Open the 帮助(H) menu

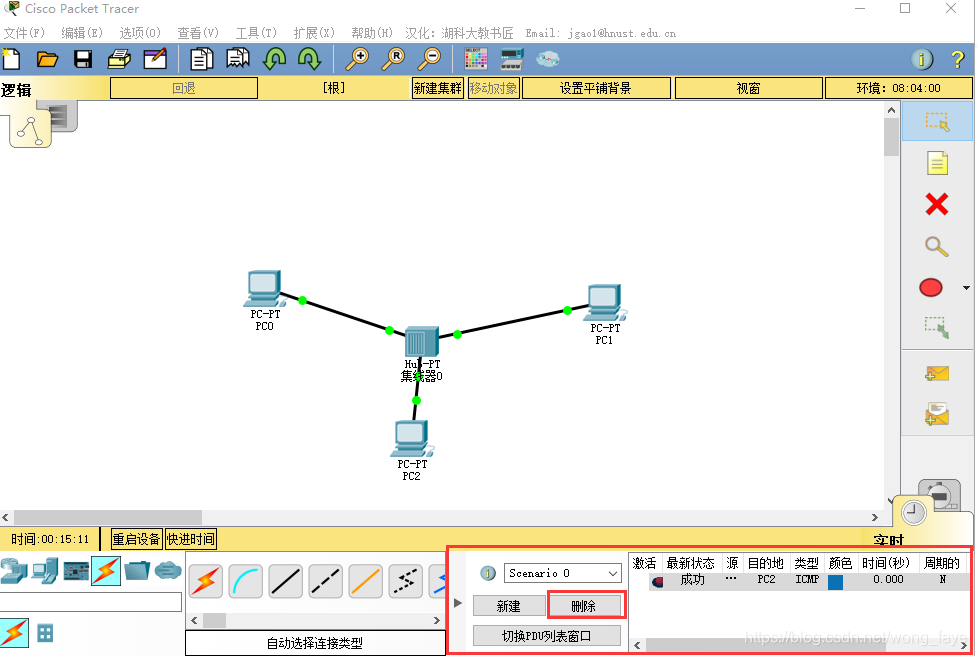(x=371, y=33)
